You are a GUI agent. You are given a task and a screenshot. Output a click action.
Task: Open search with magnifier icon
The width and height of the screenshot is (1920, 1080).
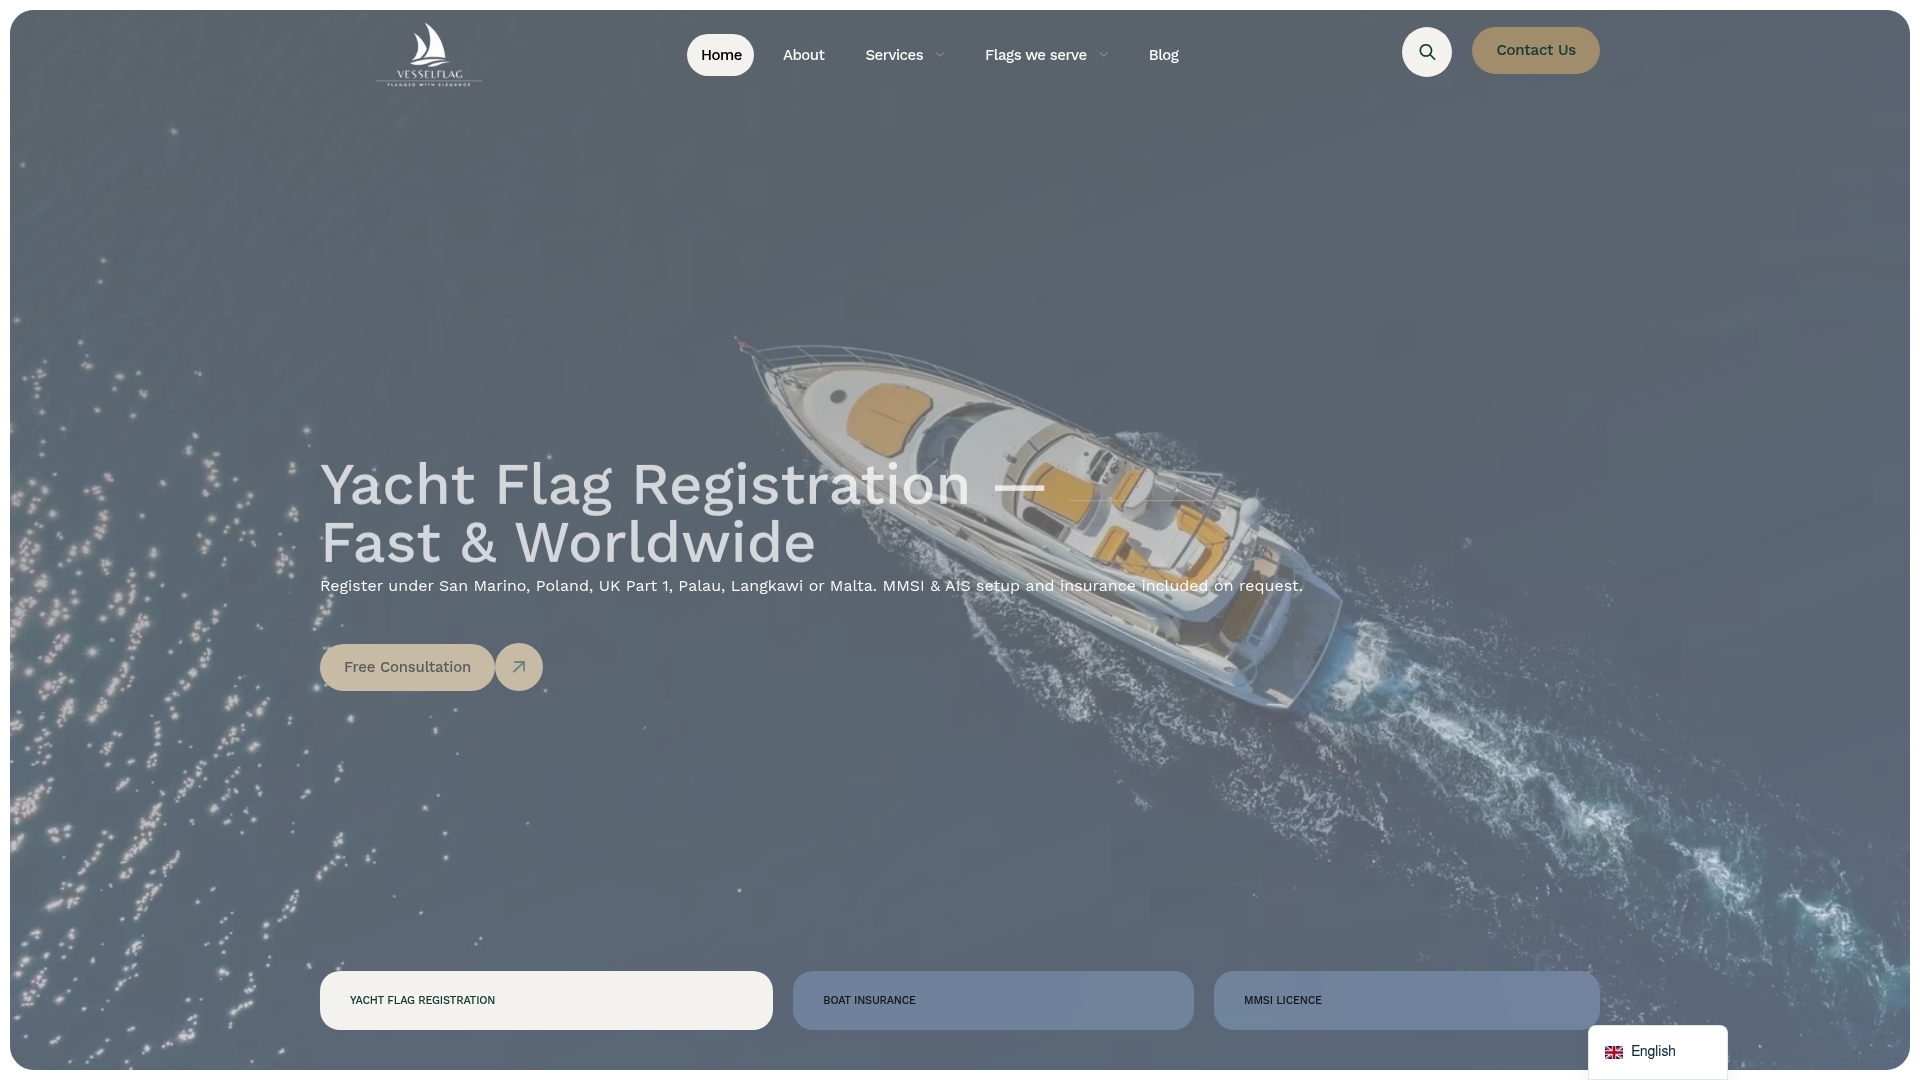pos(1426,52)
